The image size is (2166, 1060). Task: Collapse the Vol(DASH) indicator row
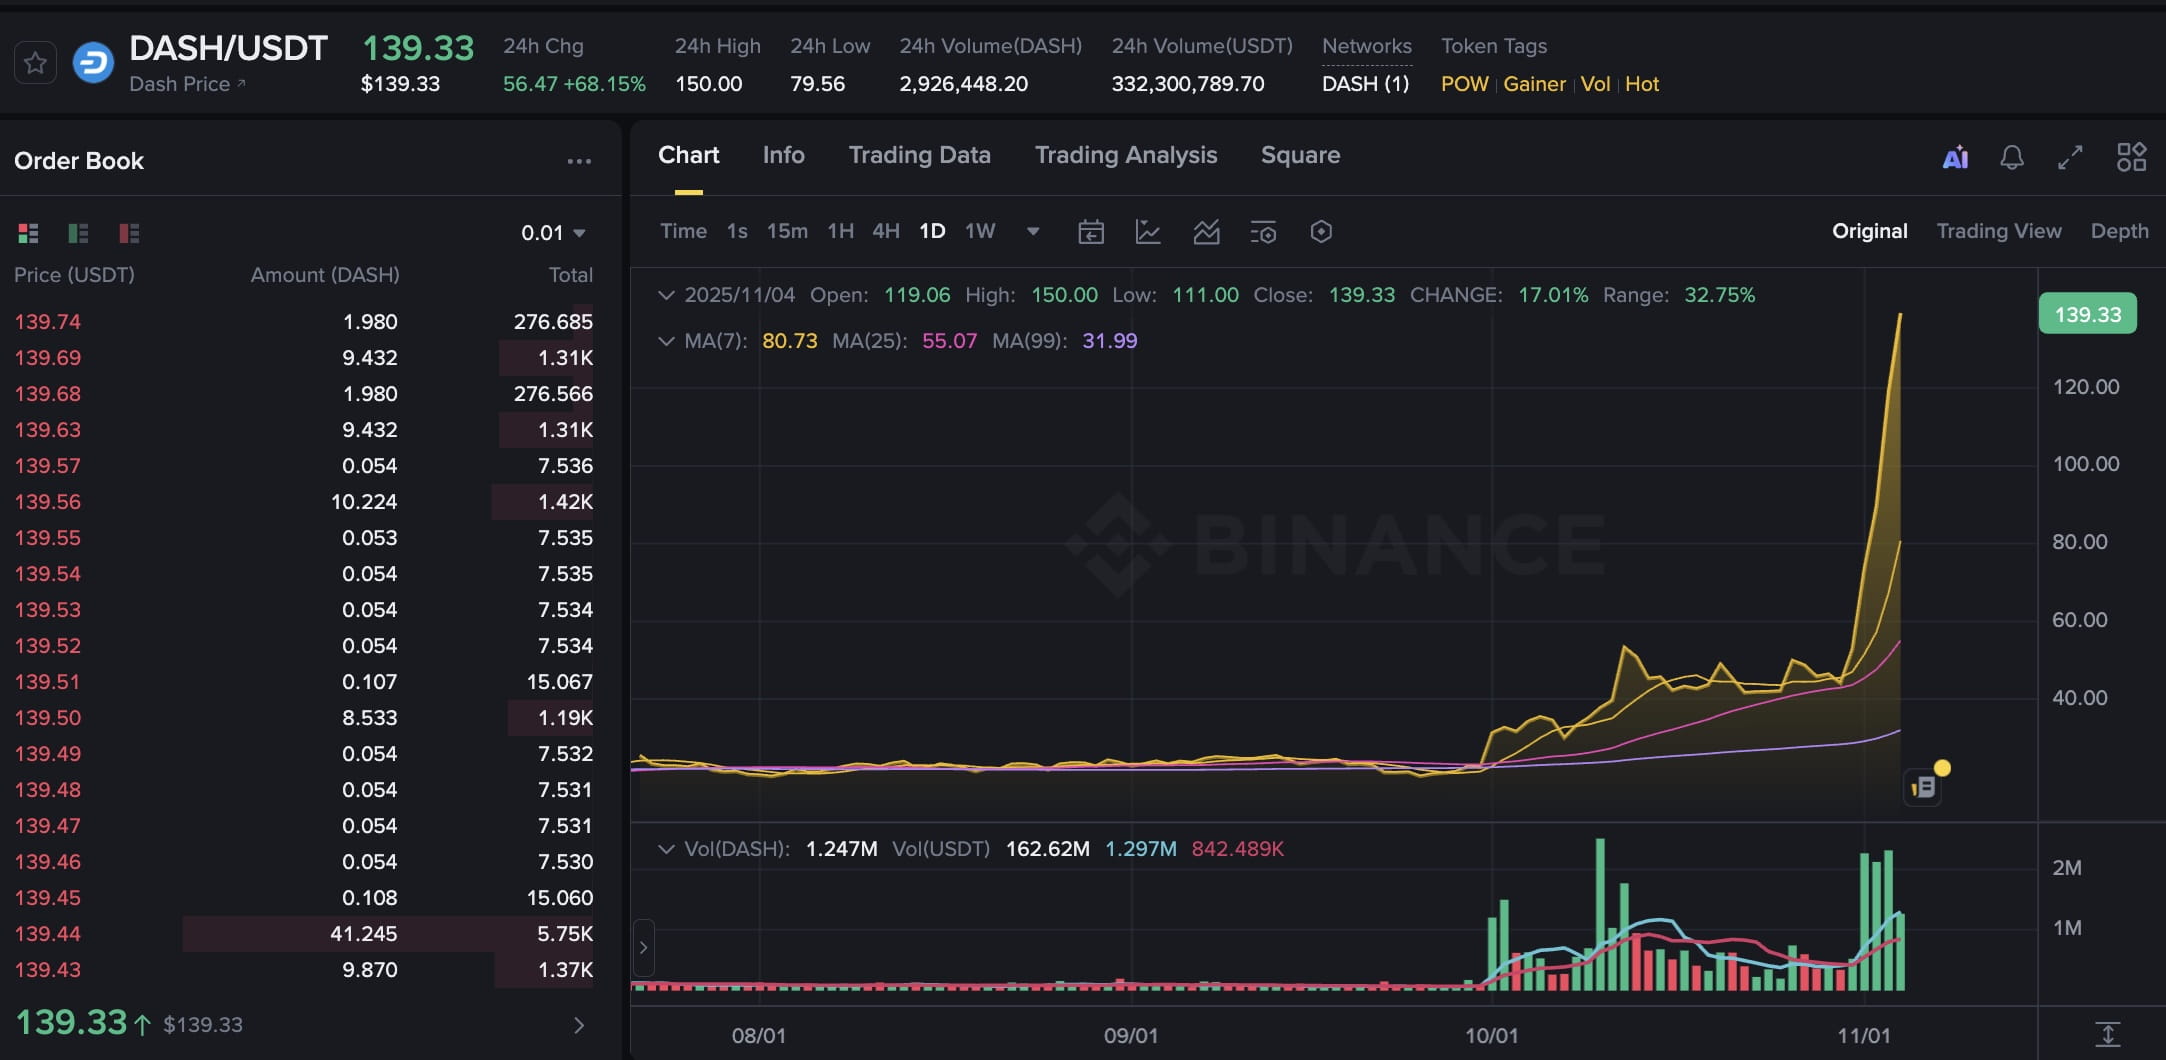(x=667, y=848)
